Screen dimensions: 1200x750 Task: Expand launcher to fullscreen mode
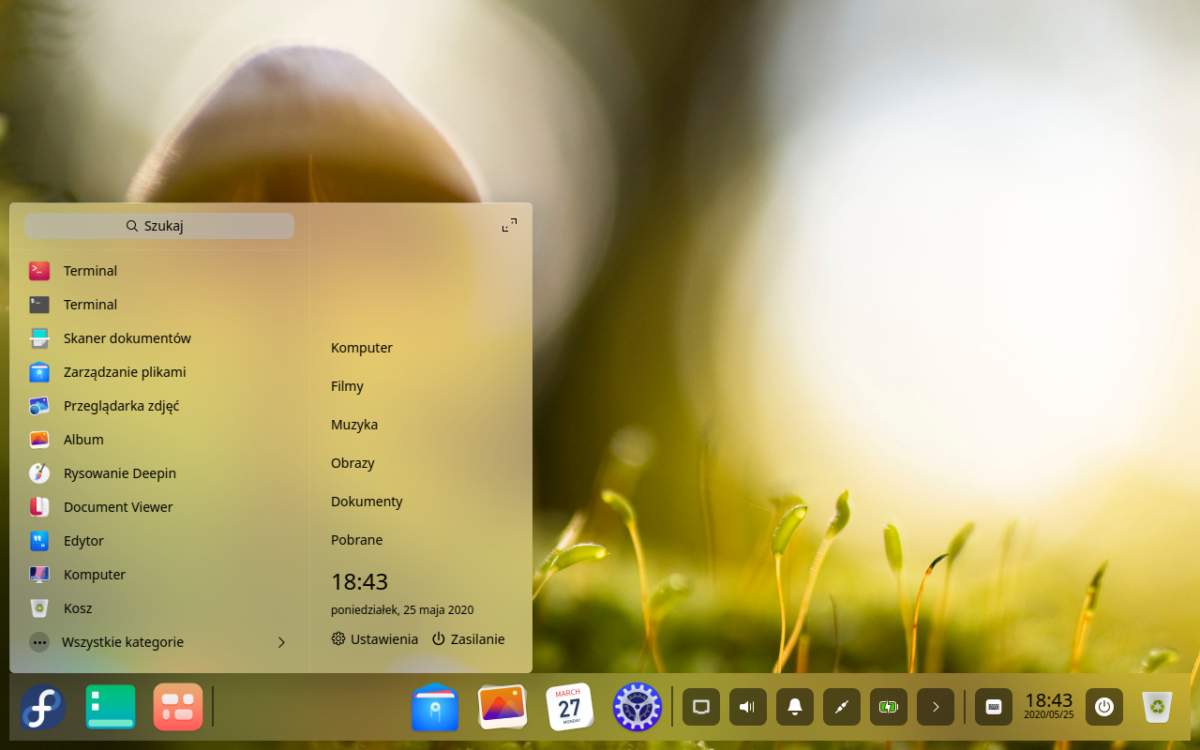[x=509, y=224]
